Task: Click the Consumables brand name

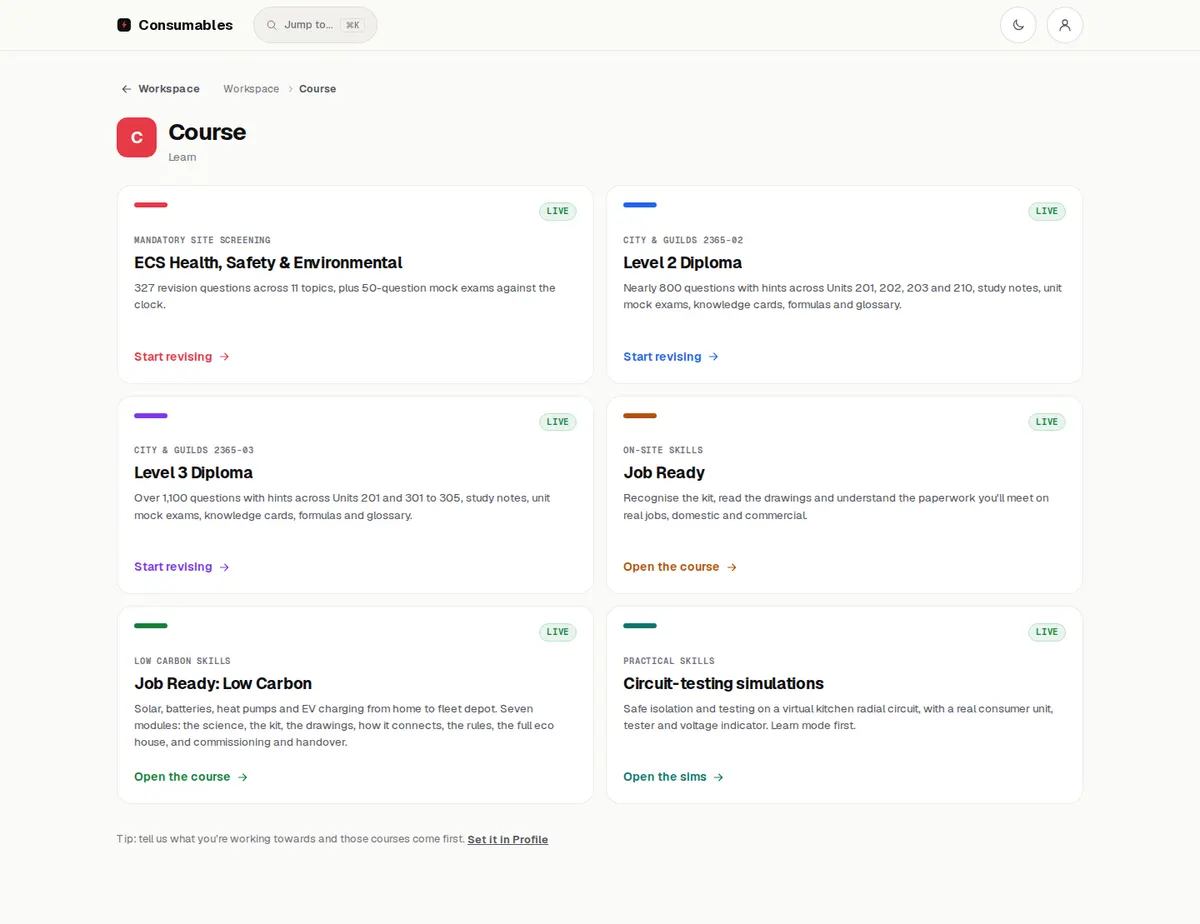Action: (185, 25)
